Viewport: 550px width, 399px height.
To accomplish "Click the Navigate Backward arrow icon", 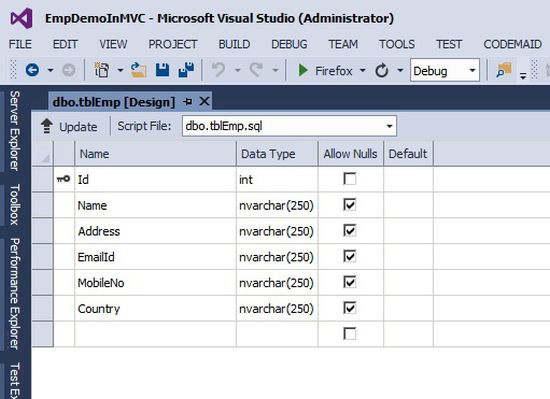I will click(x=32, y=70).
